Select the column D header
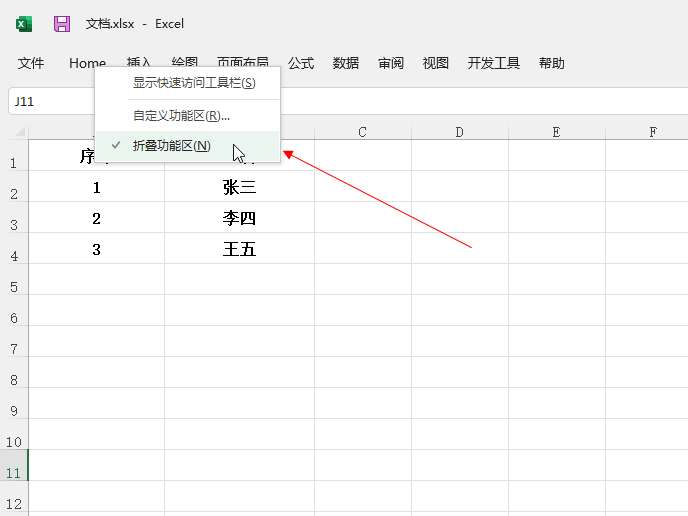This screenshot has width=688, height=516. [459, 132]
